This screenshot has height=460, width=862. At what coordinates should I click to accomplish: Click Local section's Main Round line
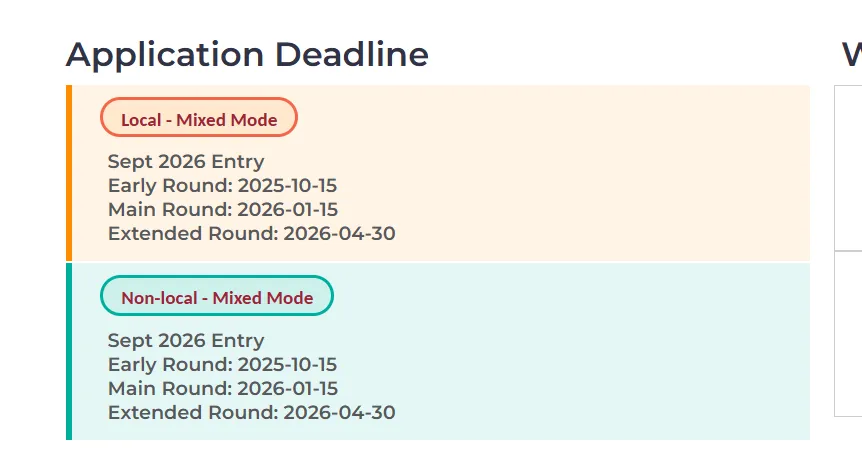(223, 210)
